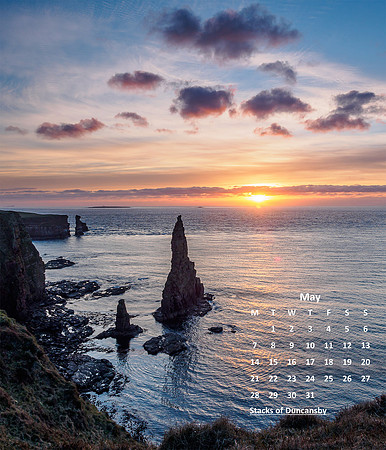The width and height of the screenshot is (386, 450).
Task: Select date 29 in the calendar
Action: pyautogui.click(x=273, y=395)
